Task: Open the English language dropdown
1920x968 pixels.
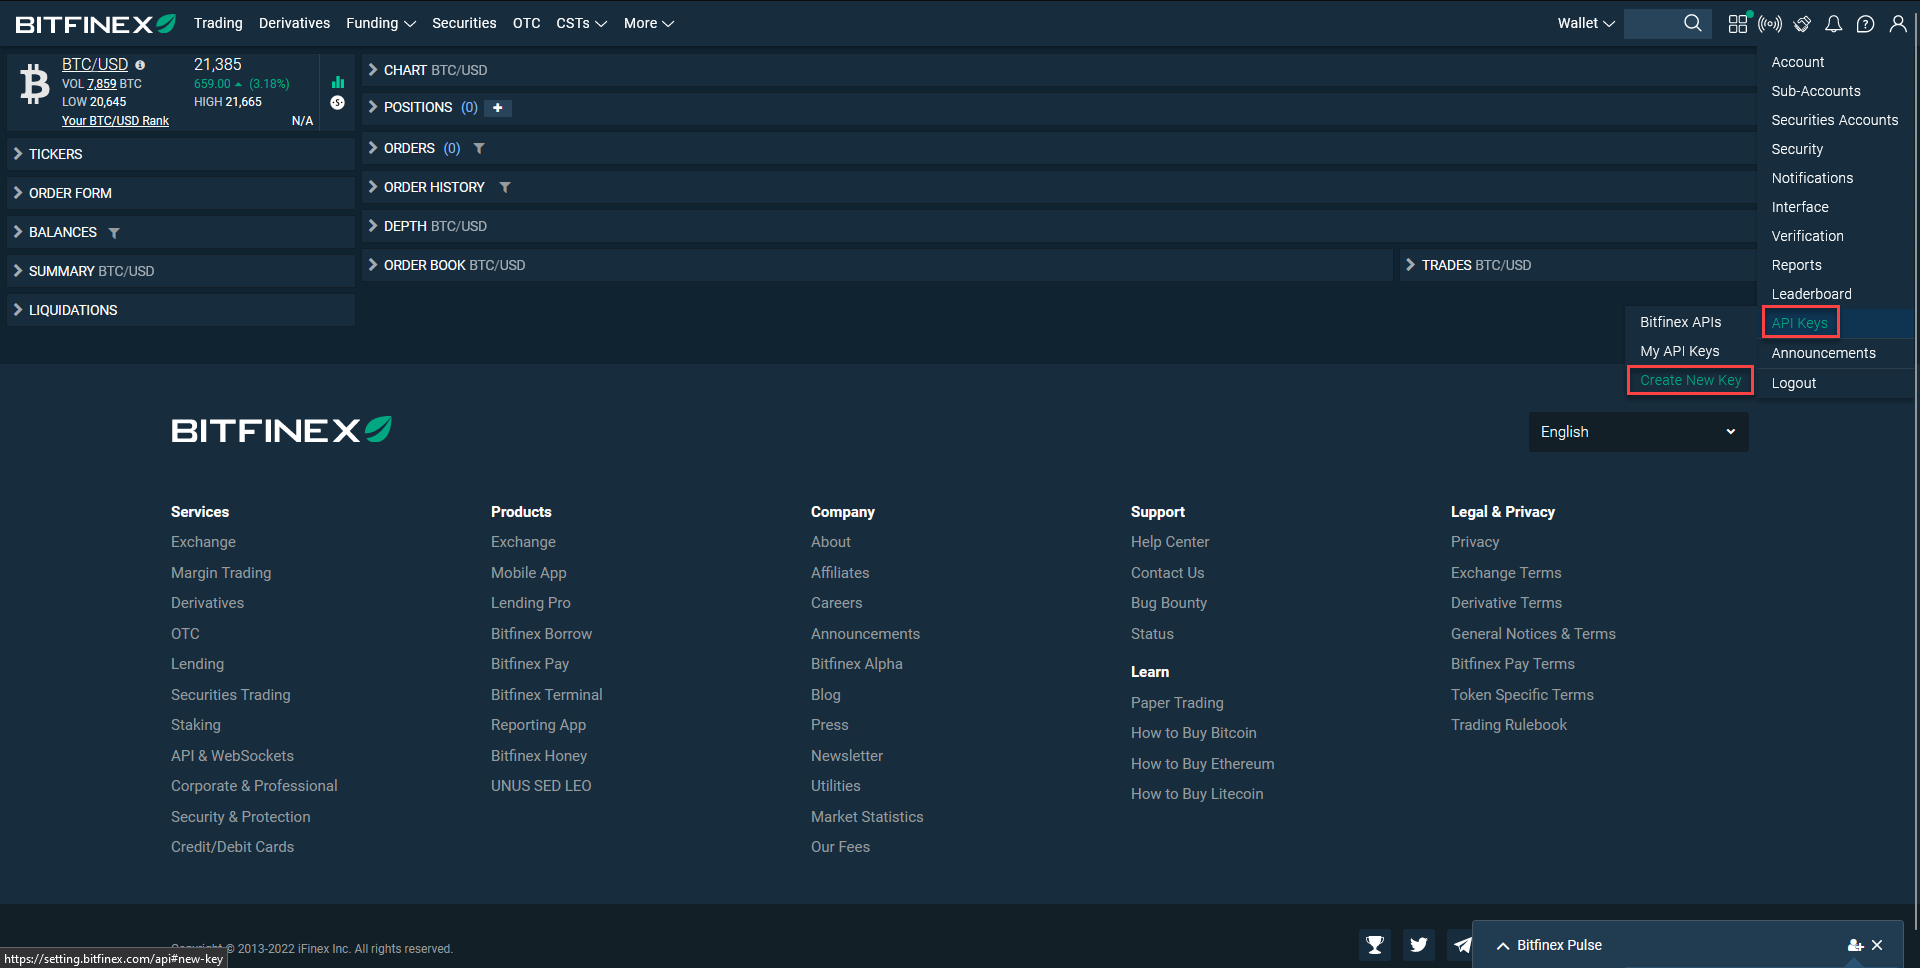Action: click(1637, 431)
